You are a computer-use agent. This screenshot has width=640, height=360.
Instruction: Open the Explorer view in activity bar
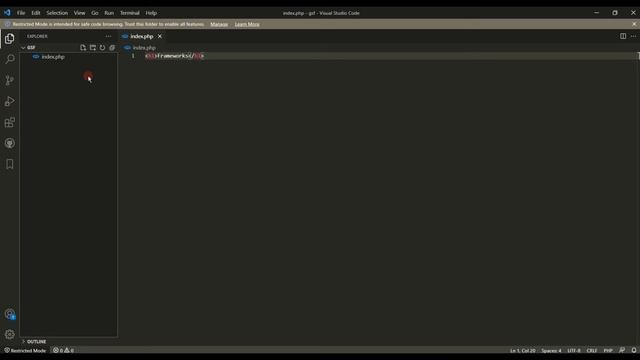(9, 39)
